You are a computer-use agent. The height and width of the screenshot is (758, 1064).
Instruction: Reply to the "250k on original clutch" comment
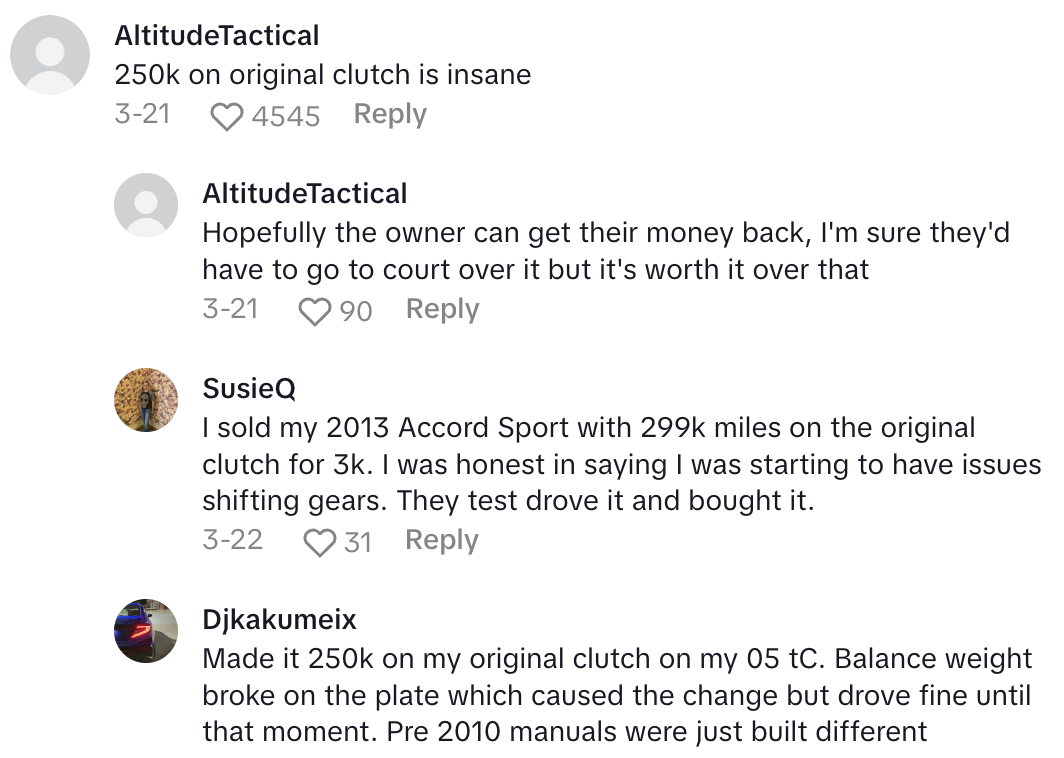tap(390, 115)
